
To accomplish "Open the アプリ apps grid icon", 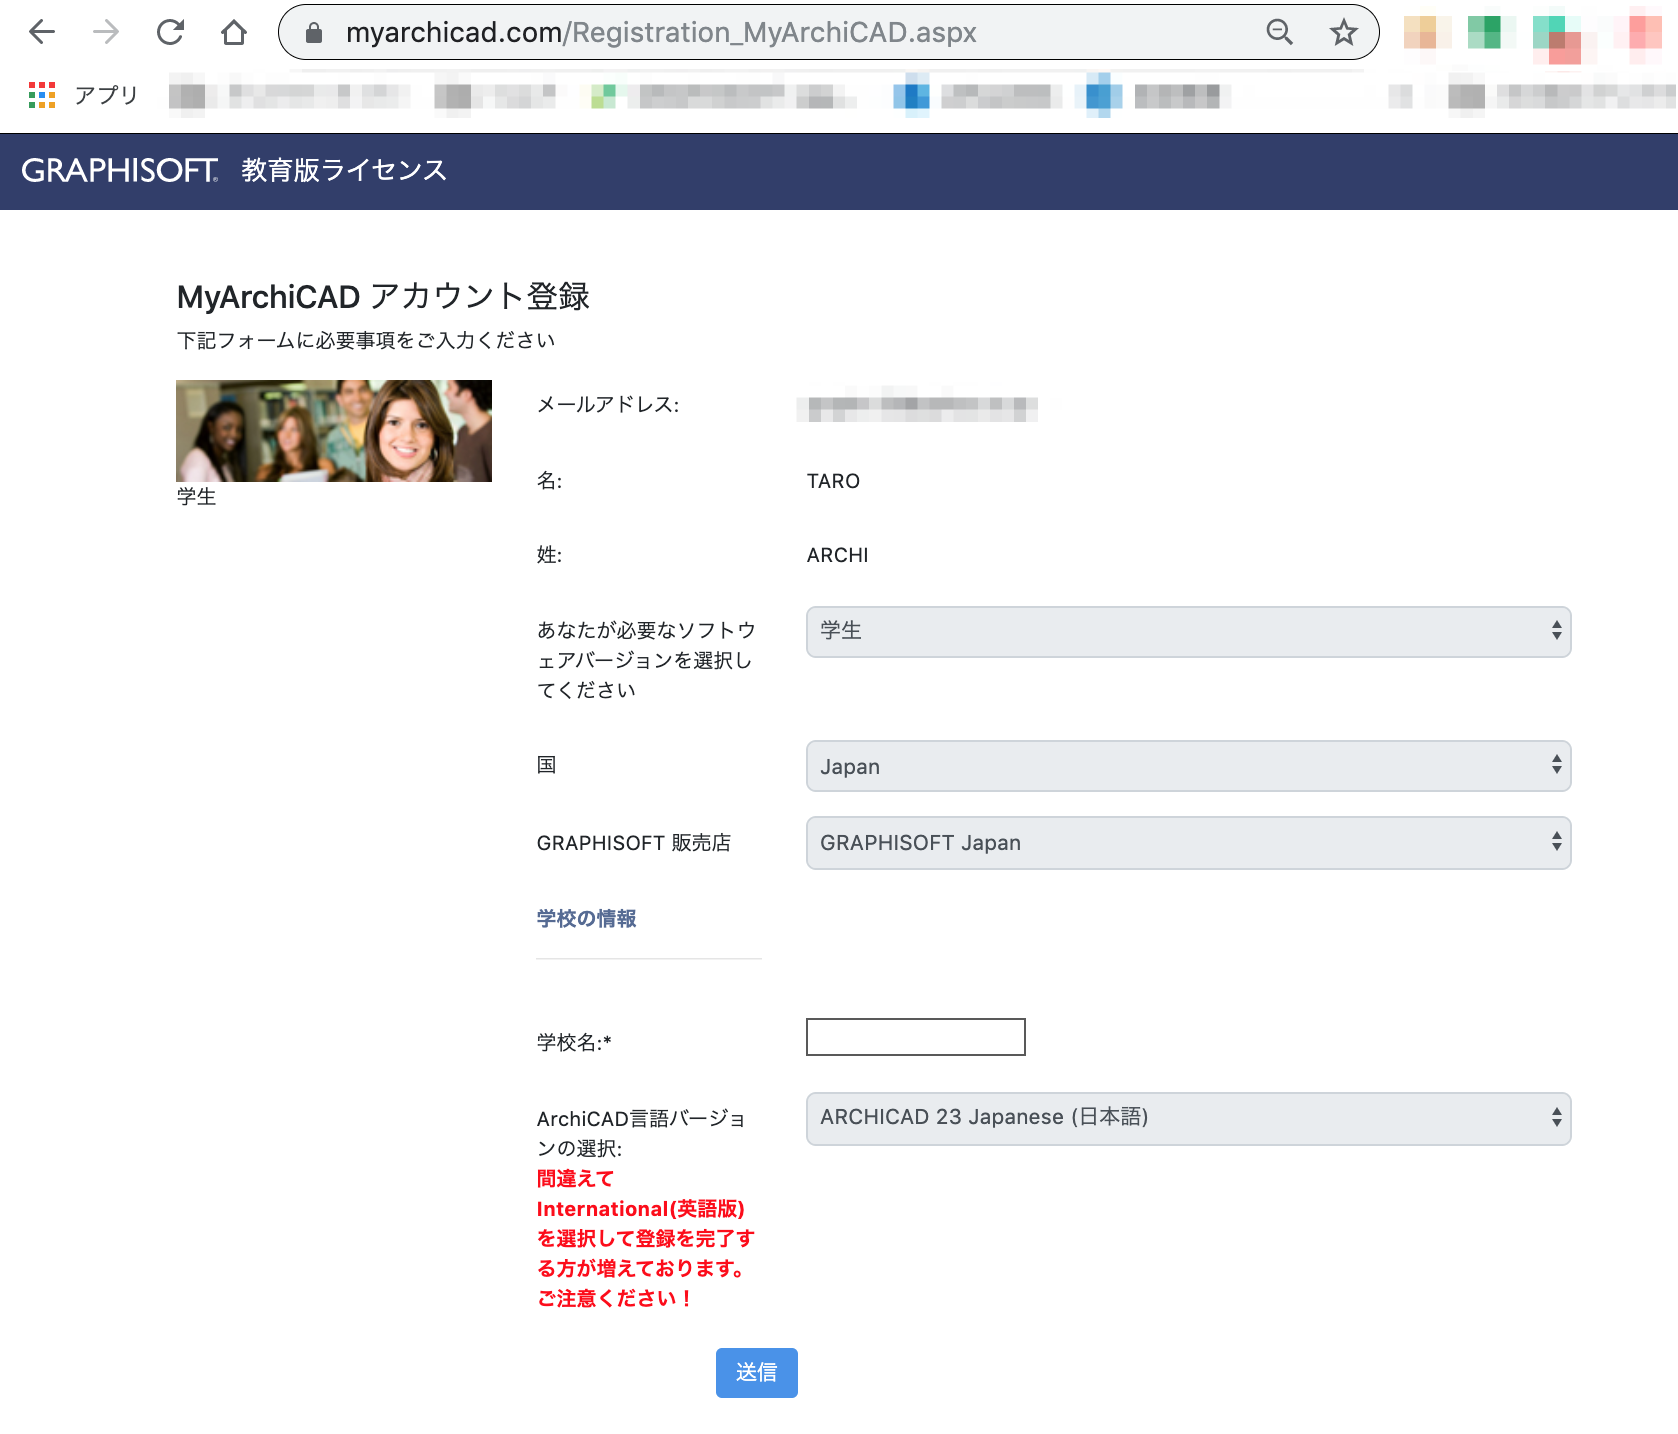I will (x=42, y=95).
